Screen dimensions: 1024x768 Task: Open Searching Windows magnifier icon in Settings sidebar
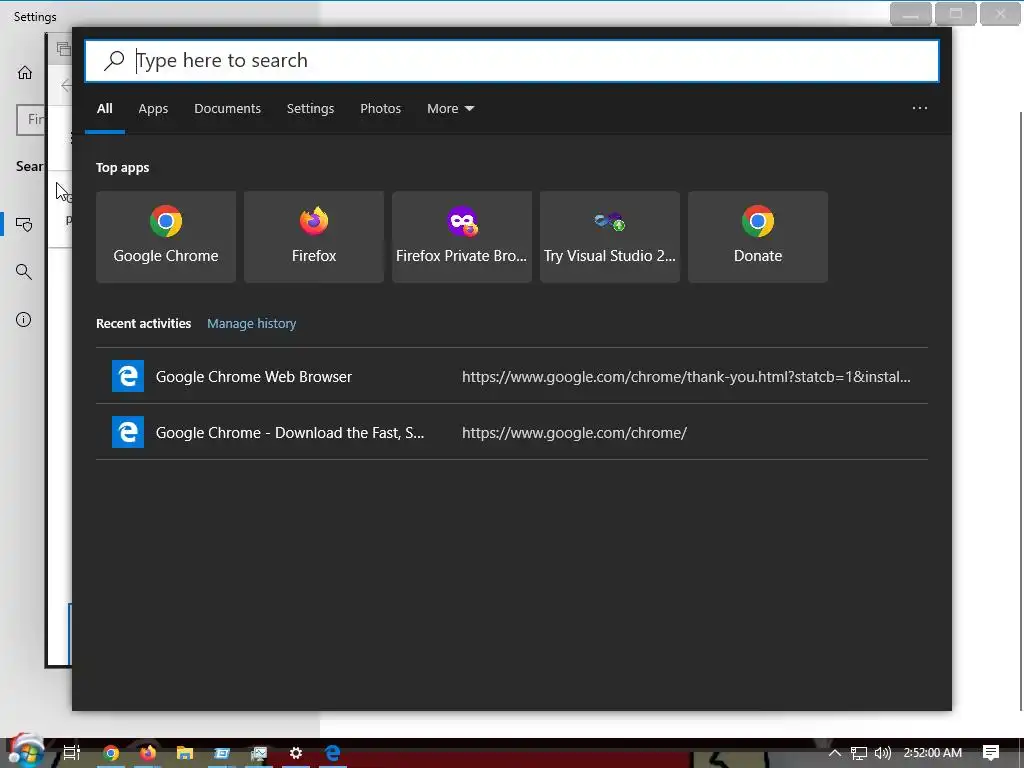(x=24, y=272)
